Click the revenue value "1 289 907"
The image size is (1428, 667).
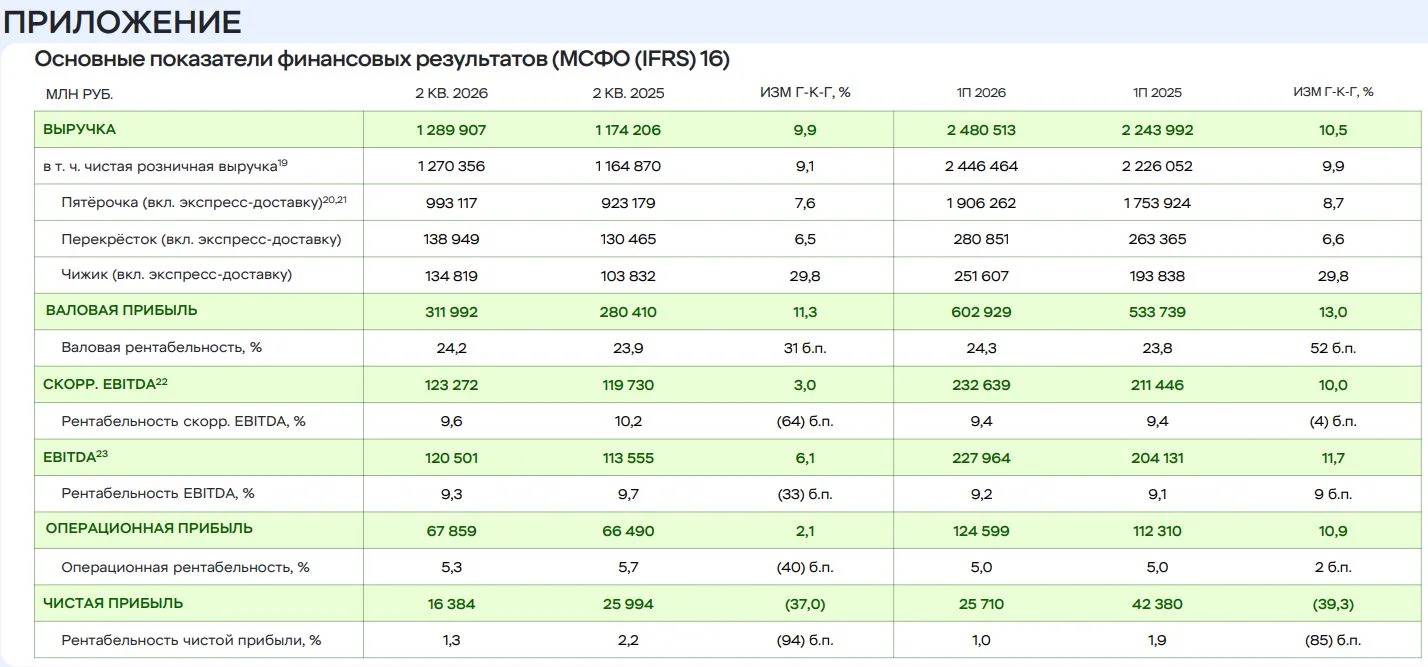(x=452, y=130)
